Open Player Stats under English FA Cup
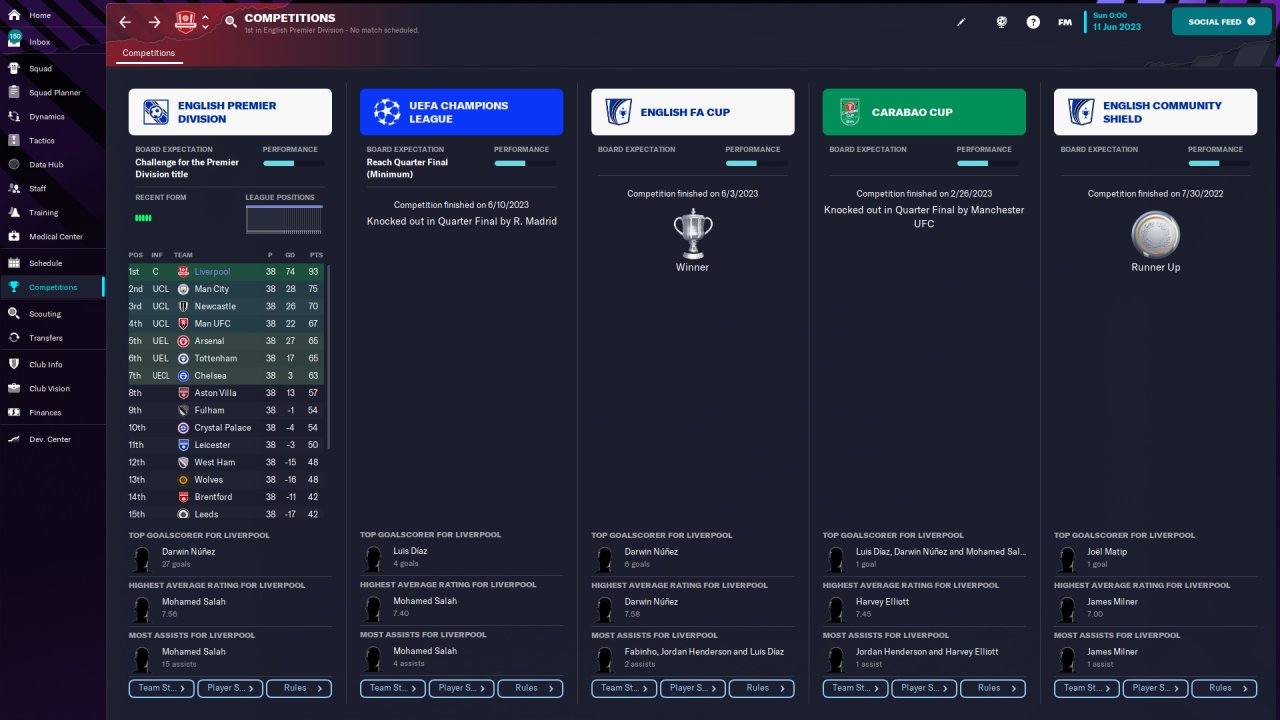Image resolution: width=1280 pixels, height=720 pixels. [x=693, y=688]
